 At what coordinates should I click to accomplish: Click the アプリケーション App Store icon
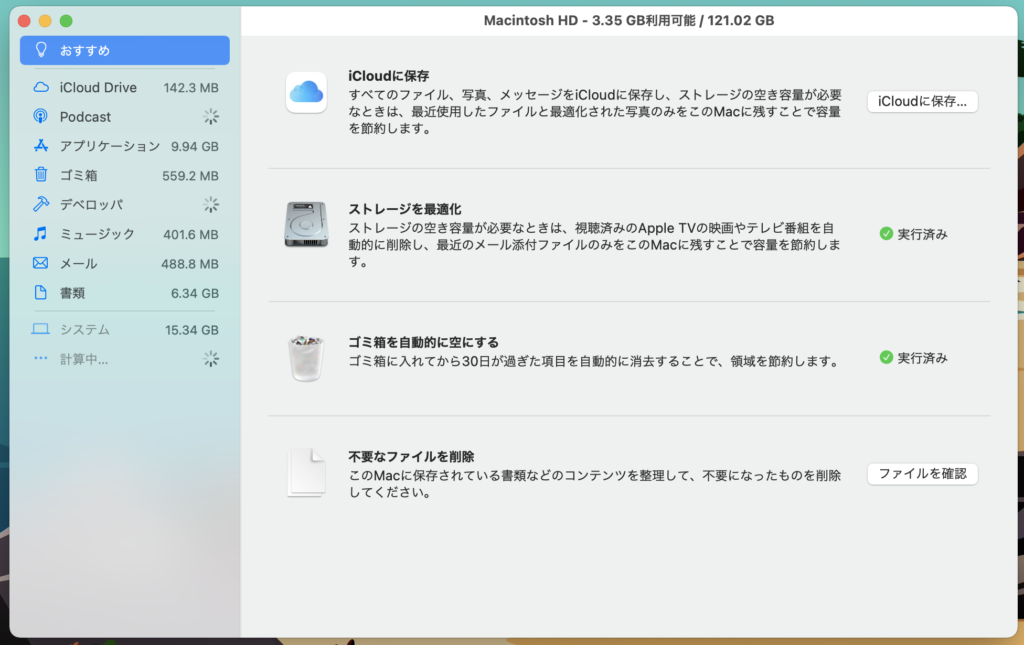tap(40, 146)
